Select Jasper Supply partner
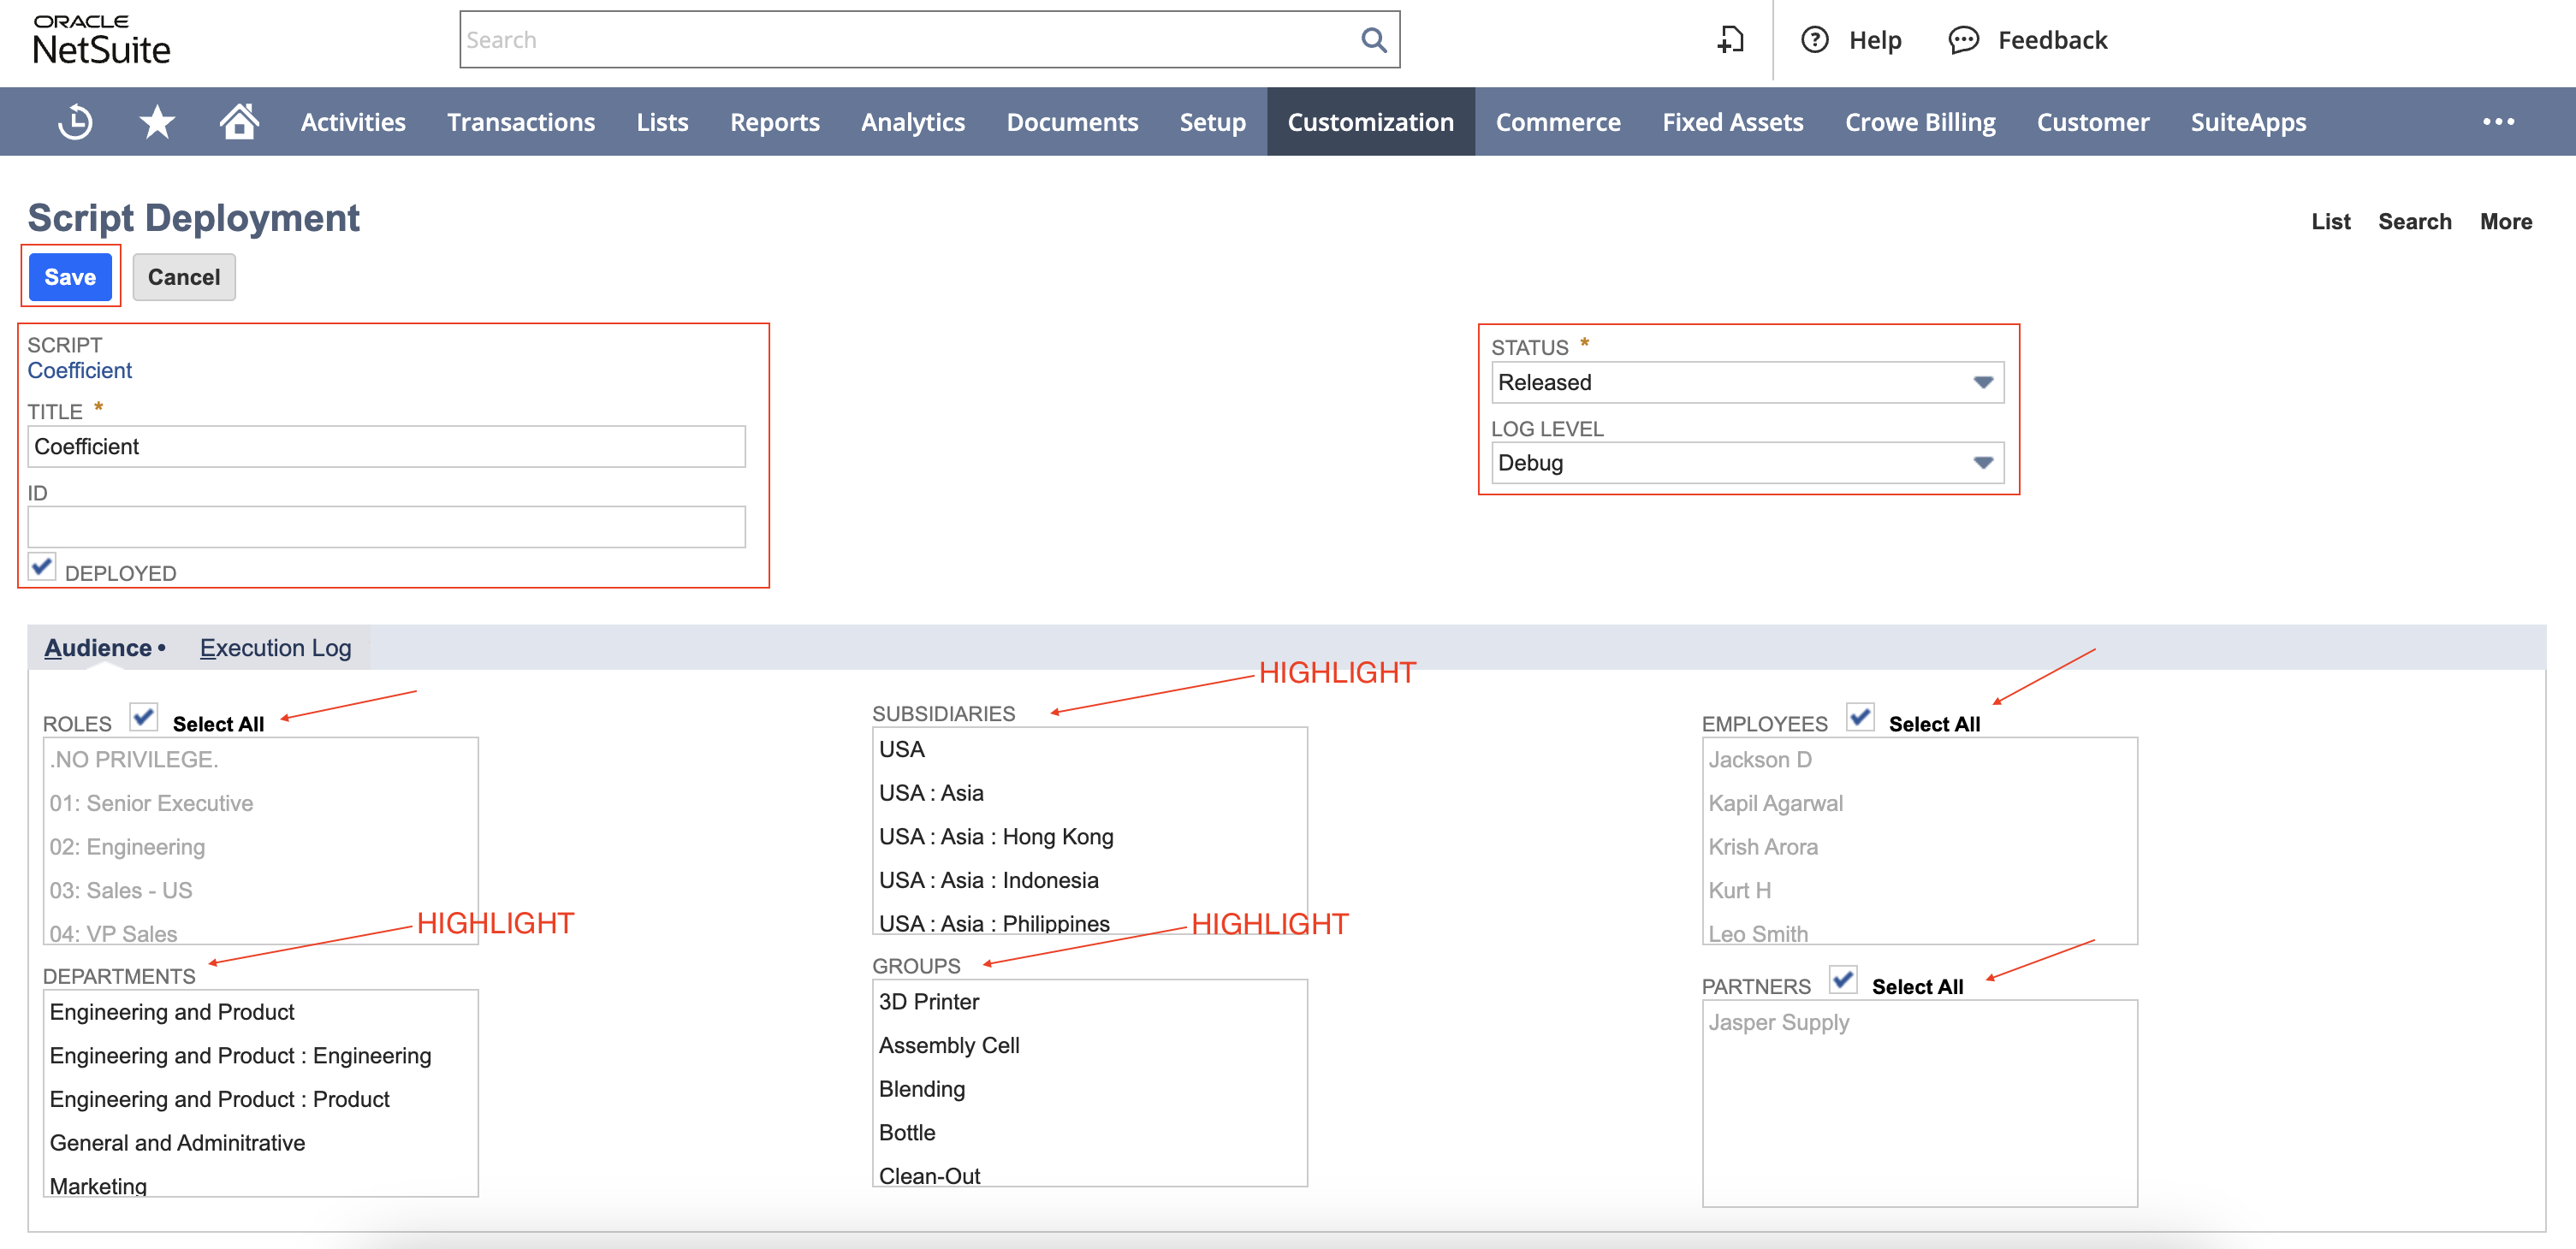This screenshot has width=2576, height=1249. [1919, 1022]
